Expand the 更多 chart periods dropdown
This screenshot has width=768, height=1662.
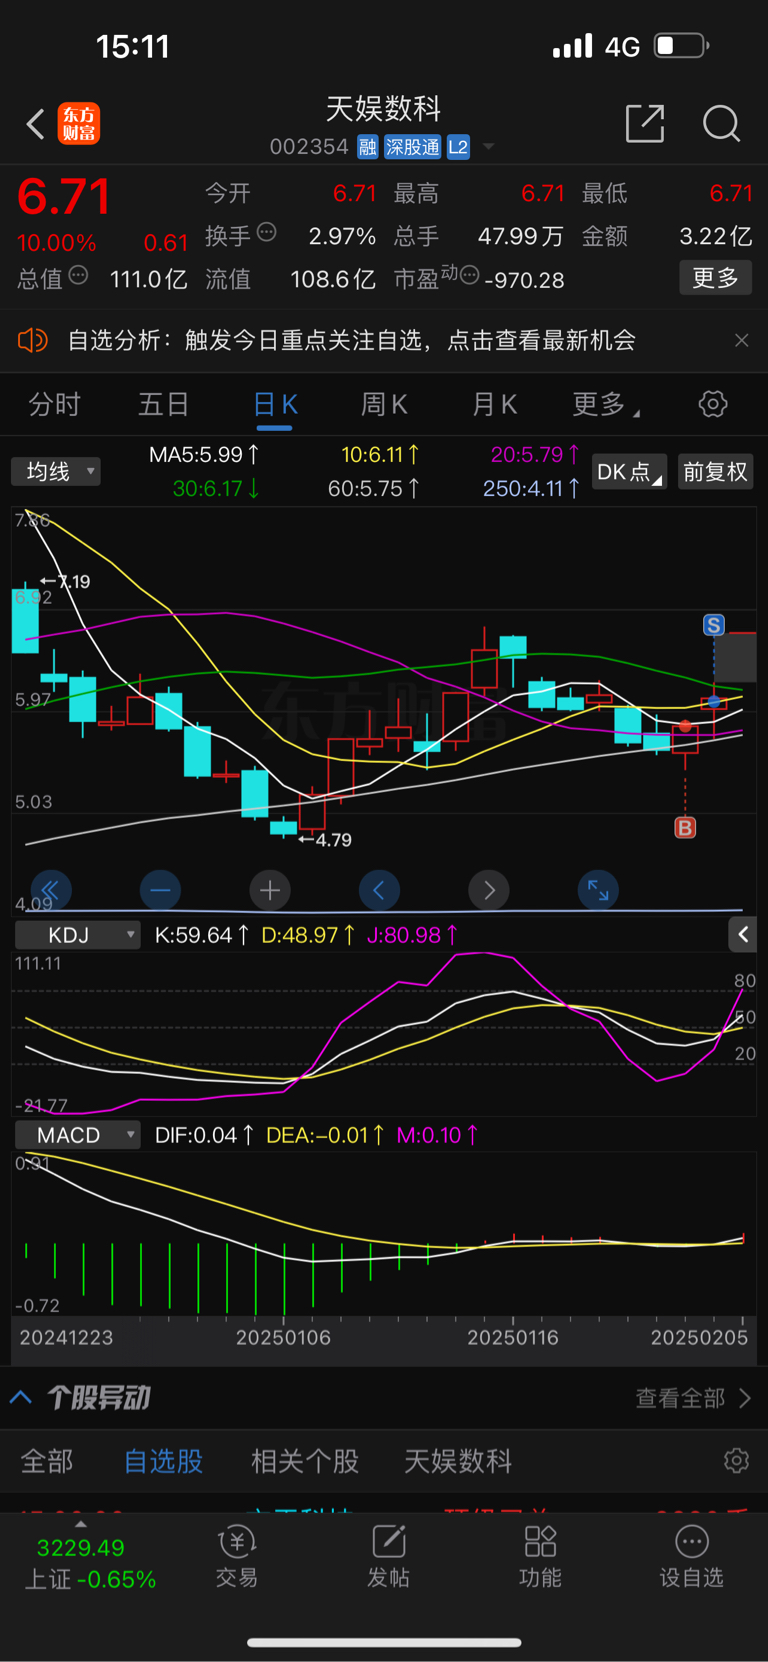(606, 404)
